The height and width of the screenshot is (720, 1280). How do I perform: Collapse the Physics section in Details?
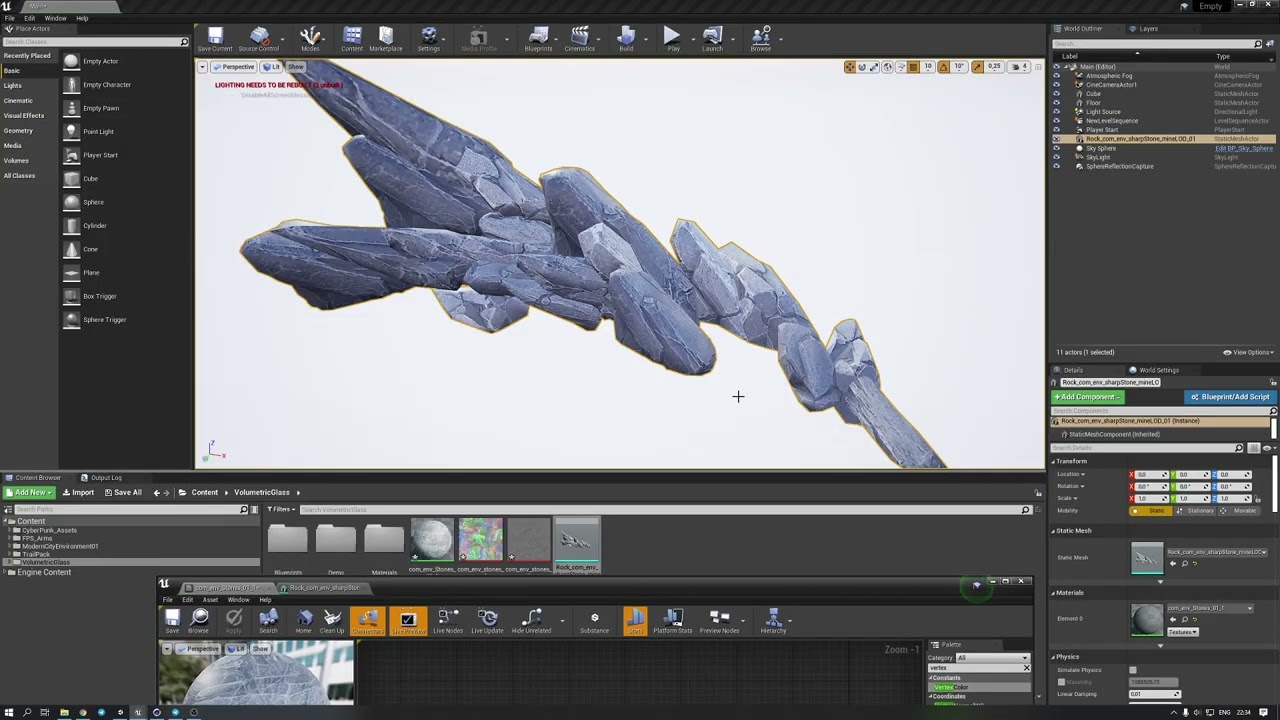[x=1053, y=657]
